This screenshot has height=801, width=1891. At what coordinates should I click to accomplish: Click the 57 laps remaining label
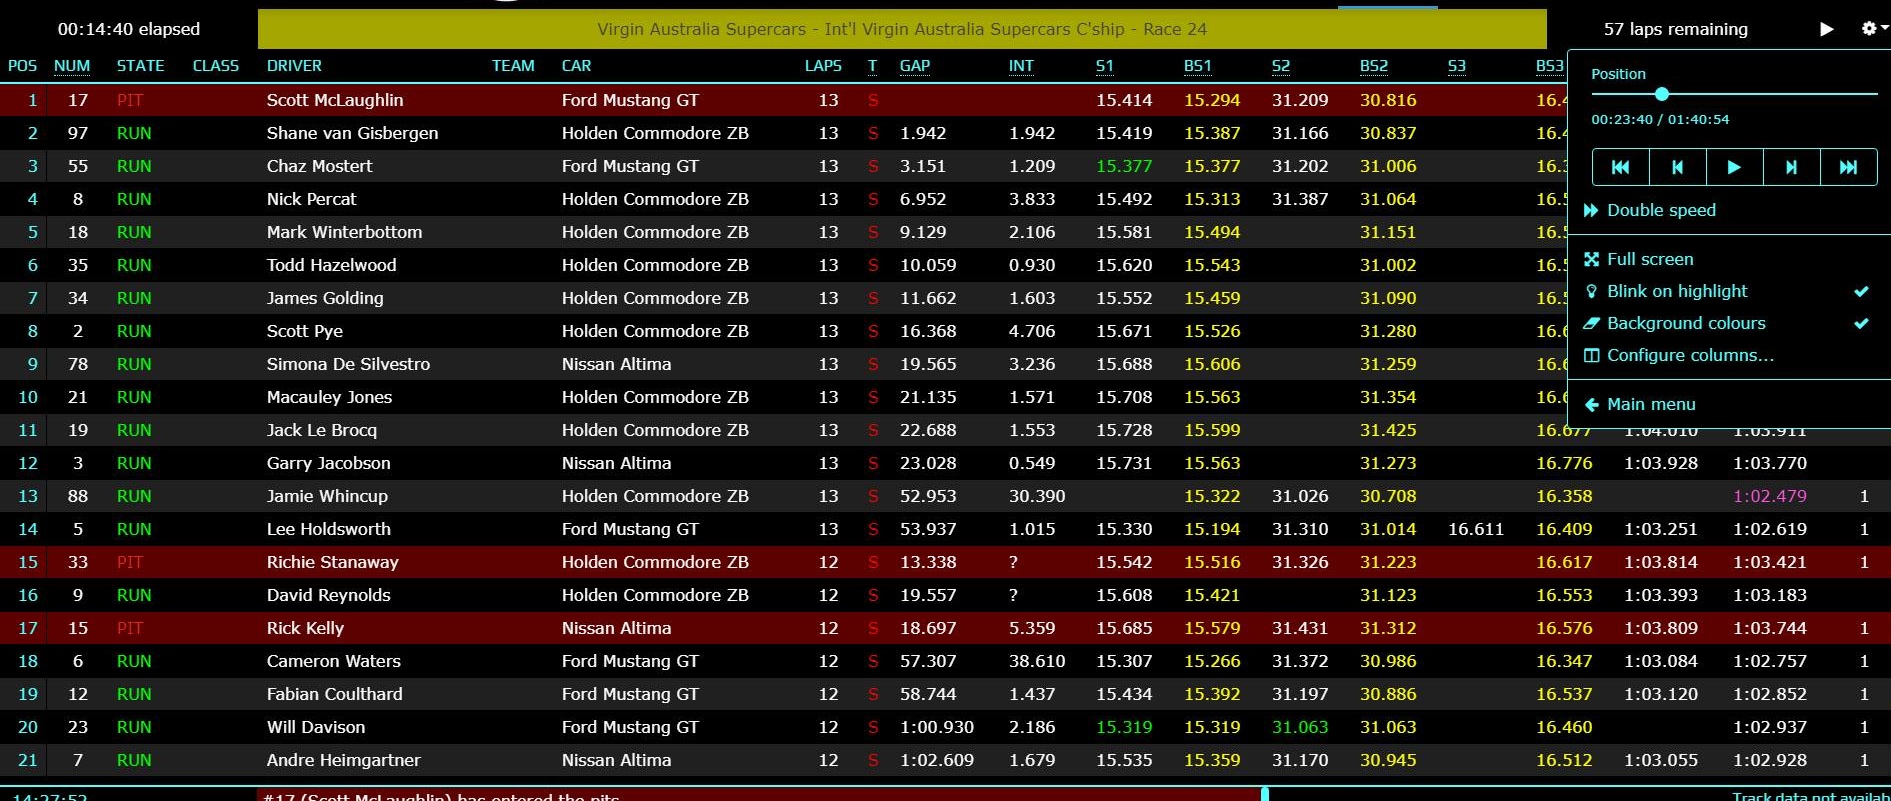pos(1676,29)
